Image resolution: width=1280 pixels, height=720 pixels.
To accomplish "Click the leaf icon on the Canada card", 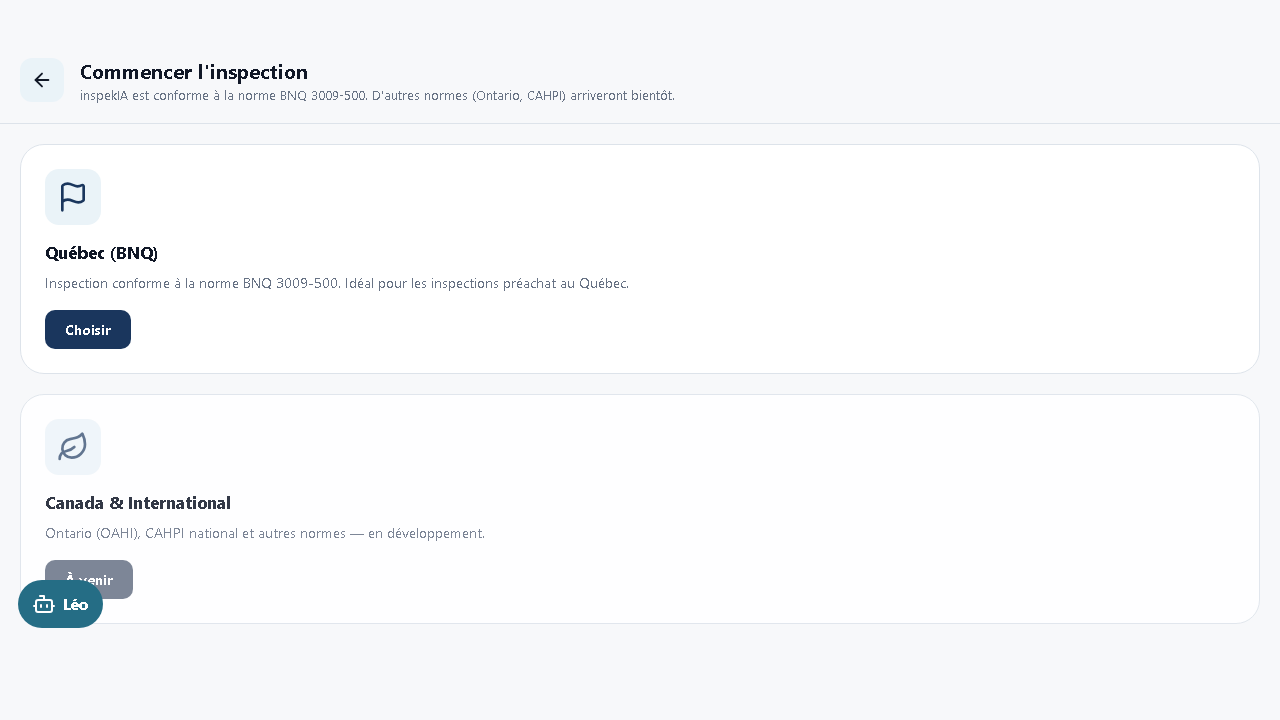I will (x=73, y=447).
